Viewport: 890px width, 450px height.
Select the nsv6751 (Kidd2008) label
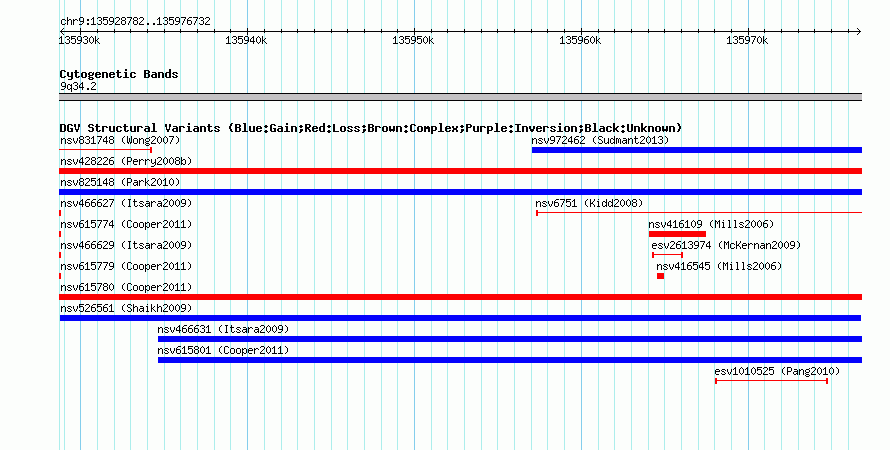[589, 203]
